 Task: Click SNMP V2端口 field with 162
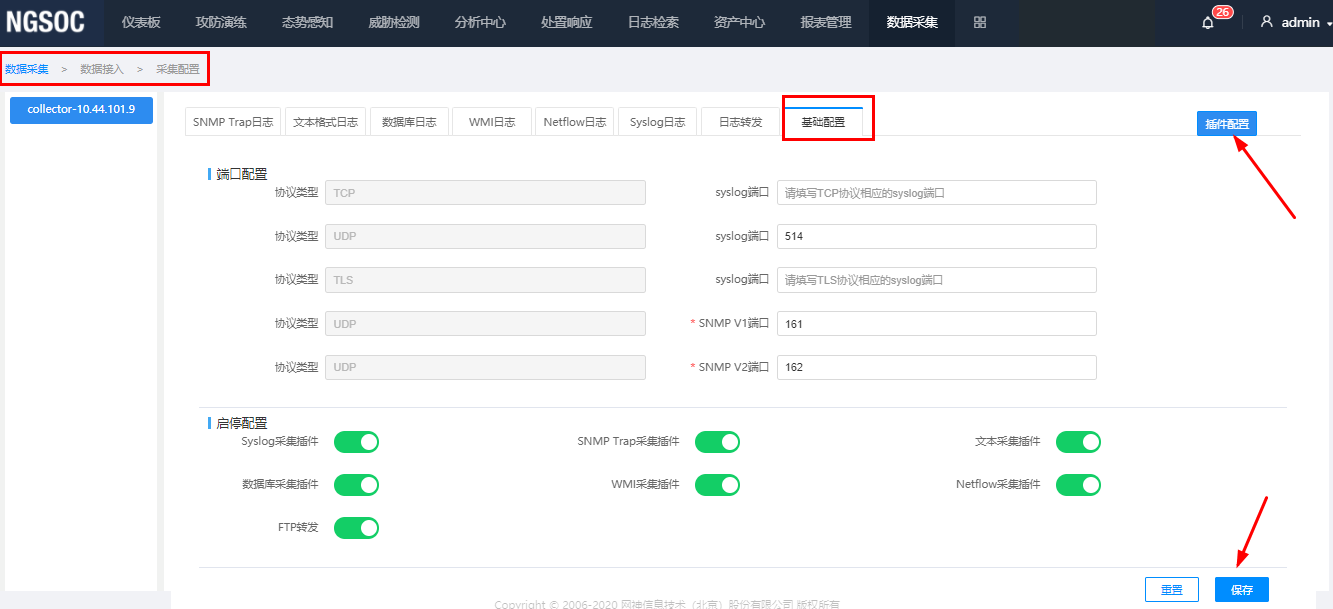[x=937, y=367]
